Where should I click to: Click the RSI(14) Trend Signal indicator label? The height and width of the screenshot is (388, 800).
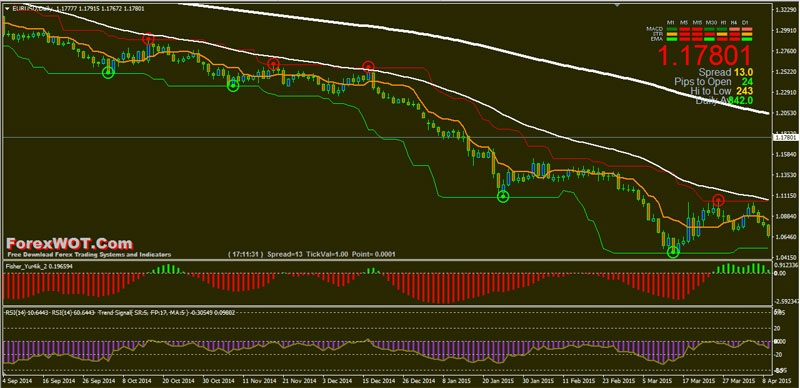pyautogui.click(x=120, y=312)
